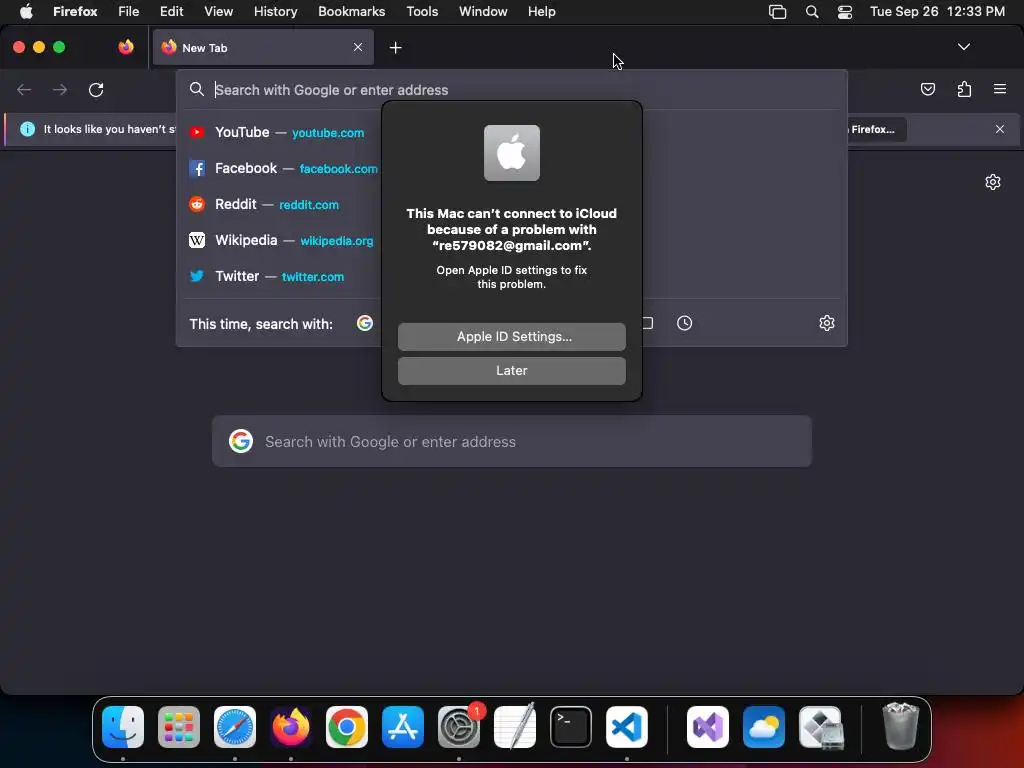
Task: Open Finder from the Dock
Action: 123,727
